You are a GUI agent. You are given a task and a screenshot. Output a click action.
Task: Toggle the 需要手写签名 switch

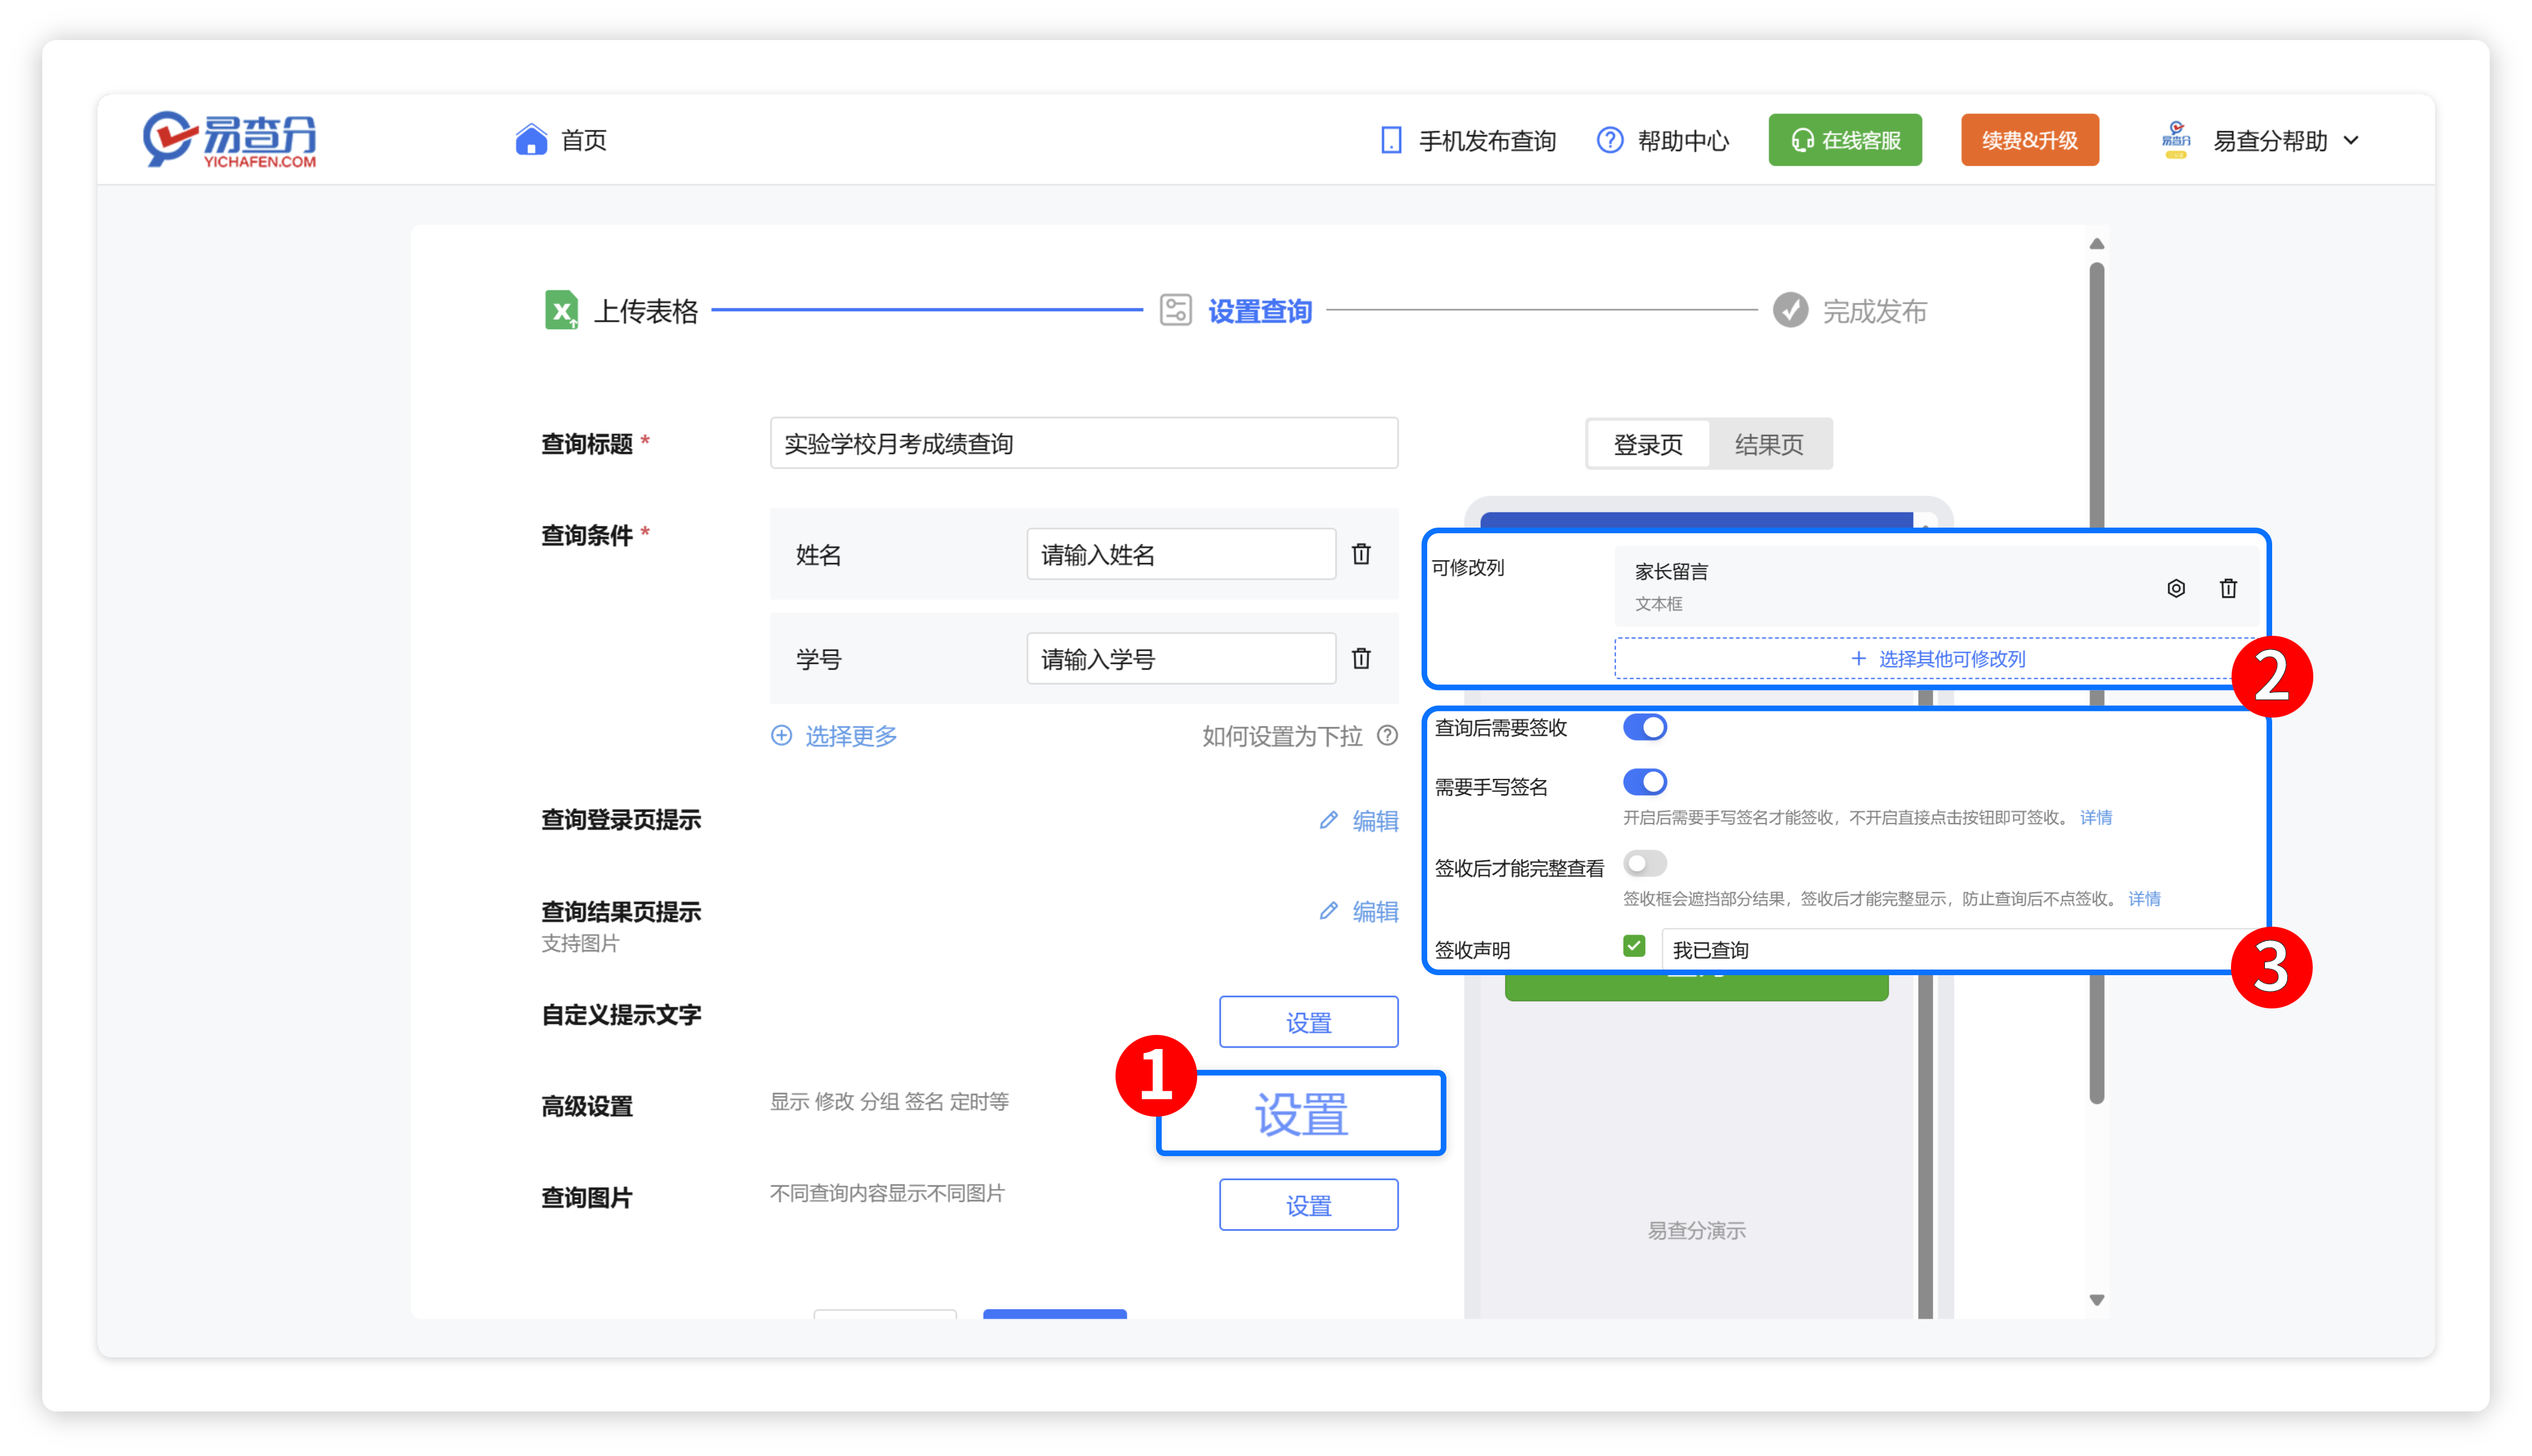[1644, 782]
